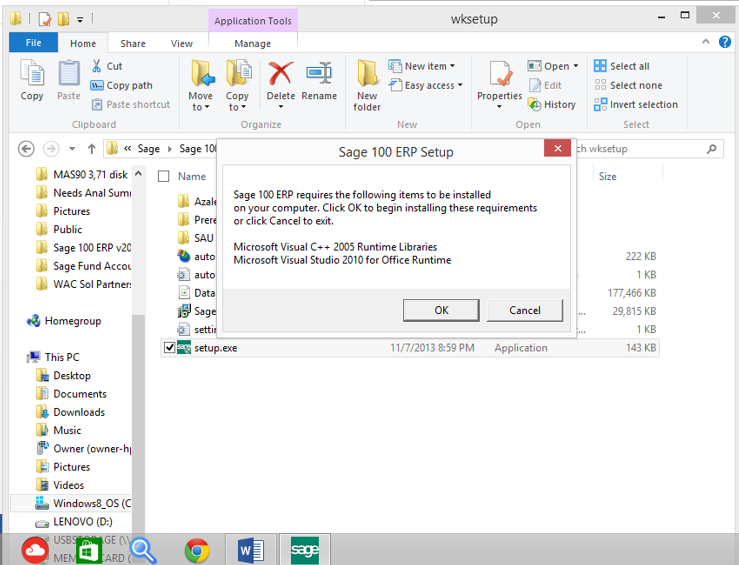Viewport: 739px width, 565px height.
Task: Click Sage in the address breadcrumb
Action: pos(148,149)
